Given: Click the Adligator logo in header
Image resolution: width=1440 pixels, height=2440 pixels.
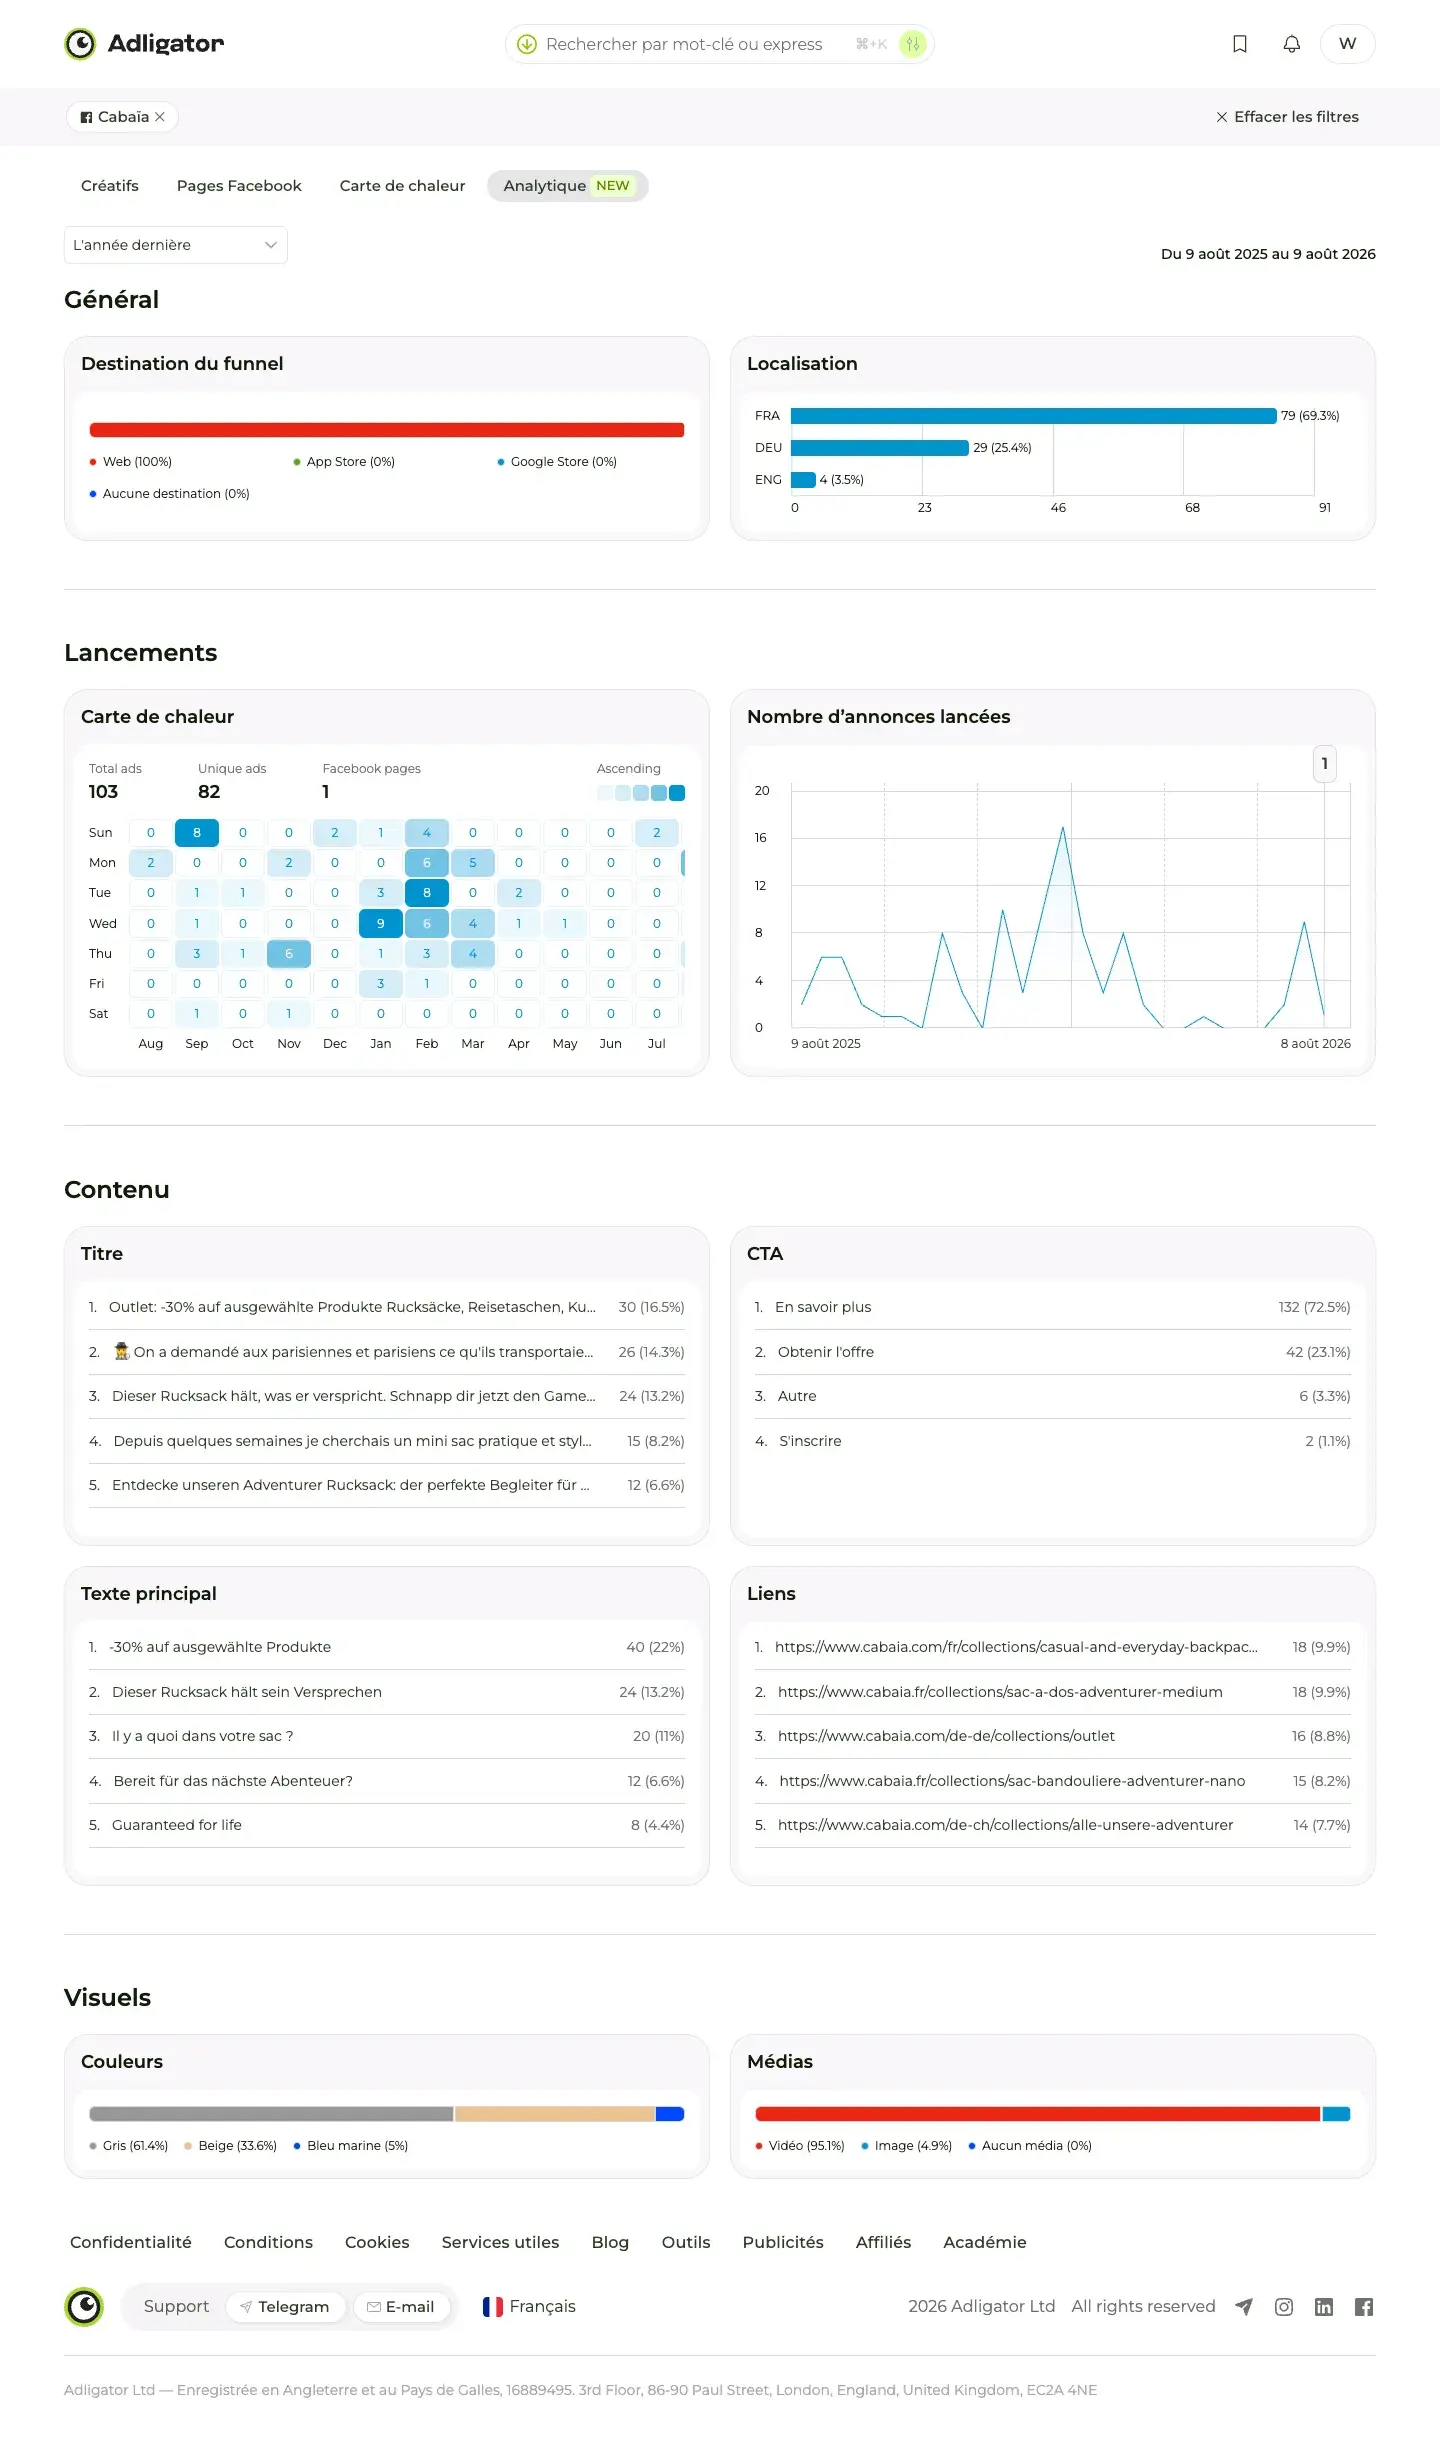Looking at the screenshot, I should point(144,44).
